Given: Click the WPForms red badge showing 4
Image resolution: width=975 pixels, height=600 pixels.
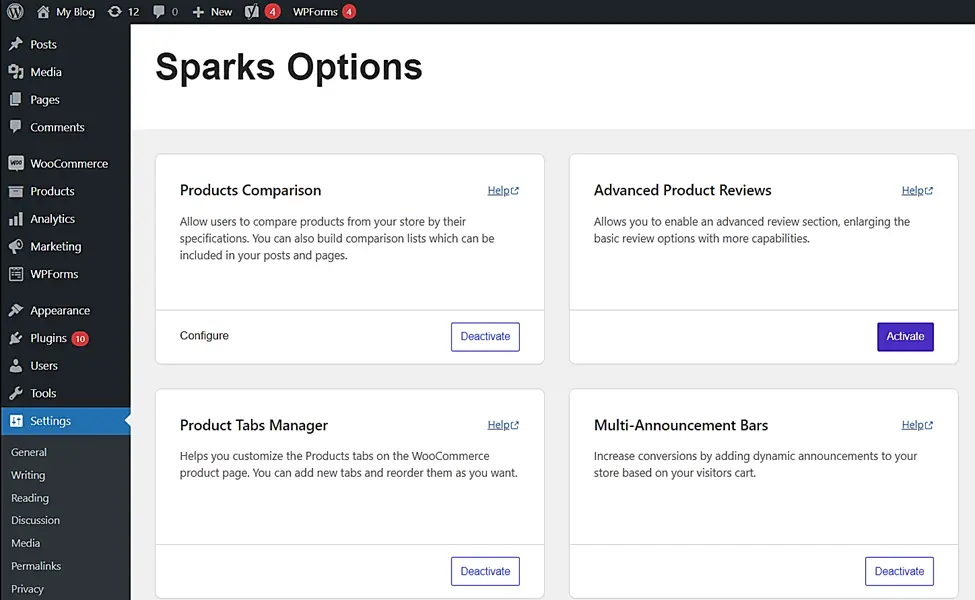Looking at the screenshot, I should point(349,11).
